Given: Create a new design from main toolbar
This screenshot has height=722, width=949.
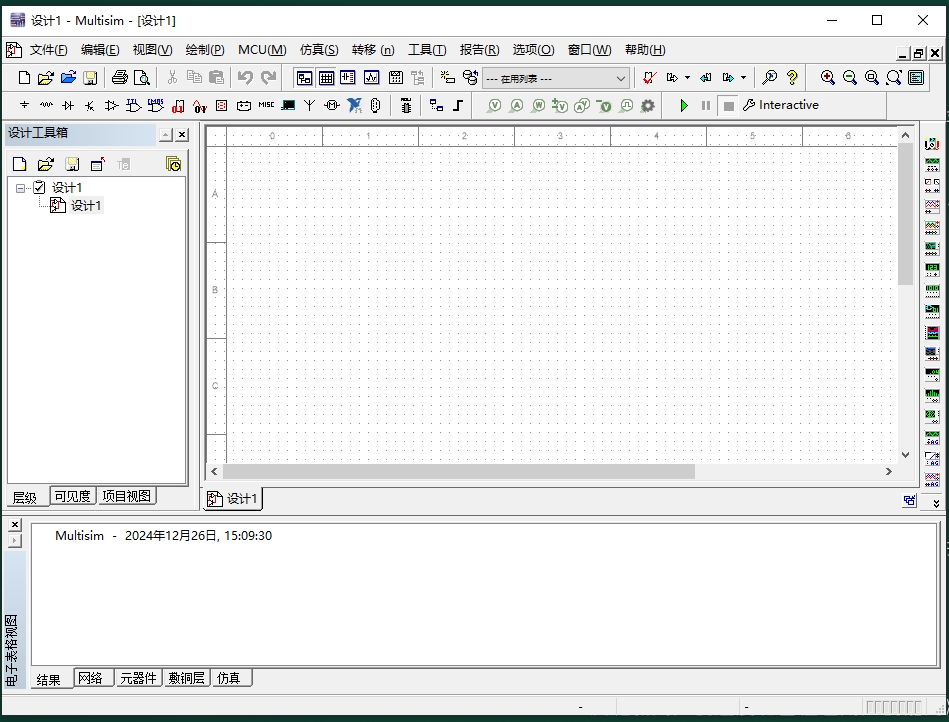Looking at the screenshot, I should tap(24, 77).
